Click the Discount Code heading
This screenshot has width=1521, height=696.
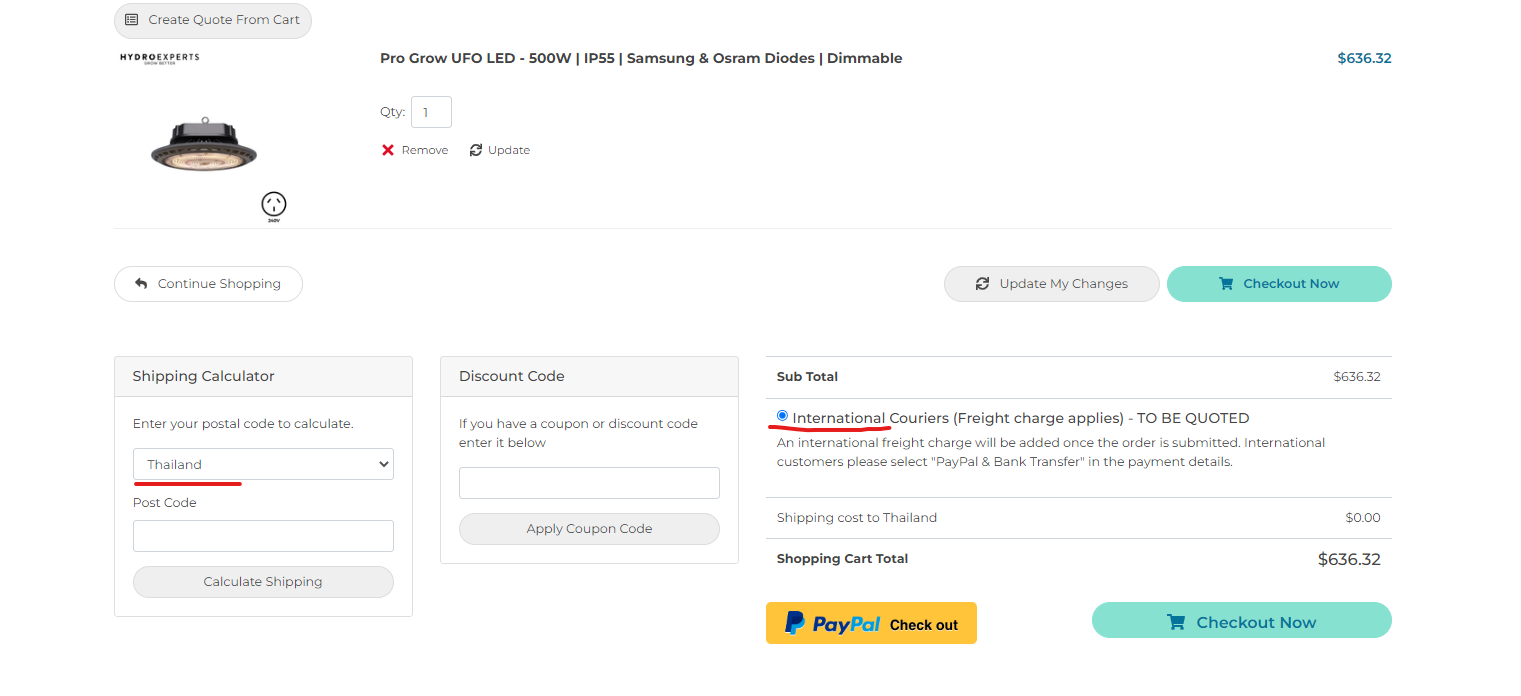tap(512, 376)
